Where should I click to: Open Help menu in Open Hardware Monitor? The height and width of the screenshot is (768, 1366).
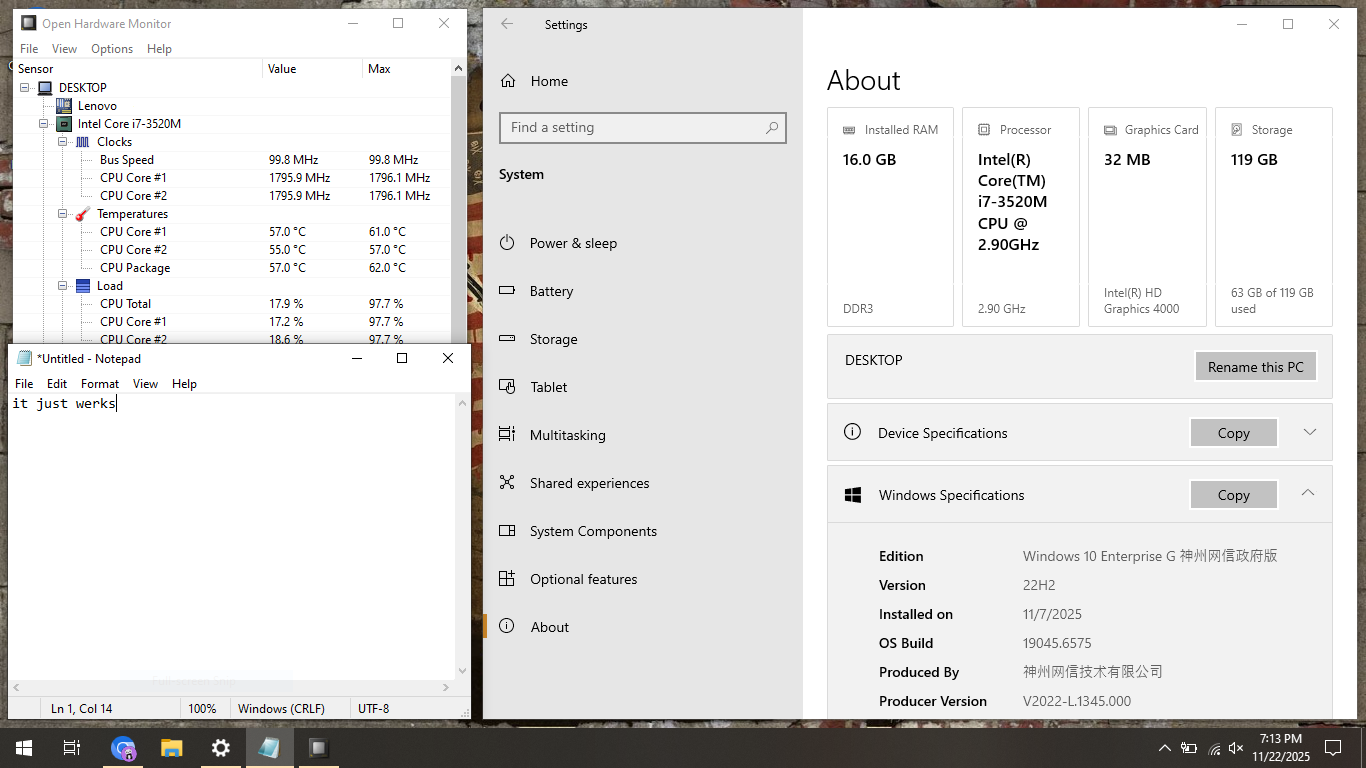159,48
